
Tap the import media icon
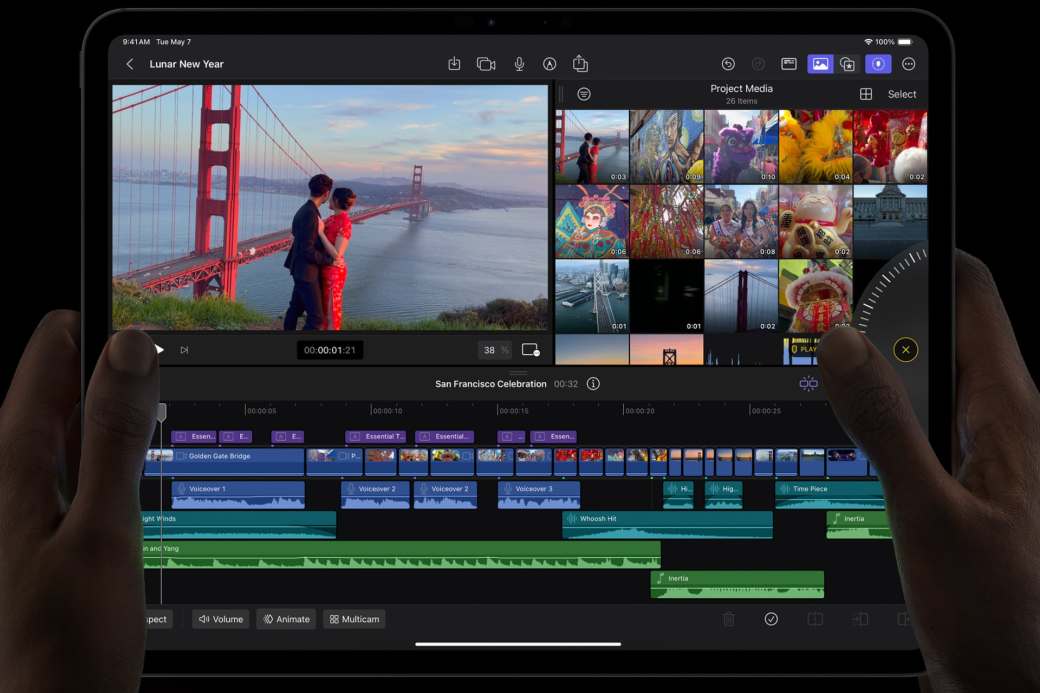click(x=454, y=64)
